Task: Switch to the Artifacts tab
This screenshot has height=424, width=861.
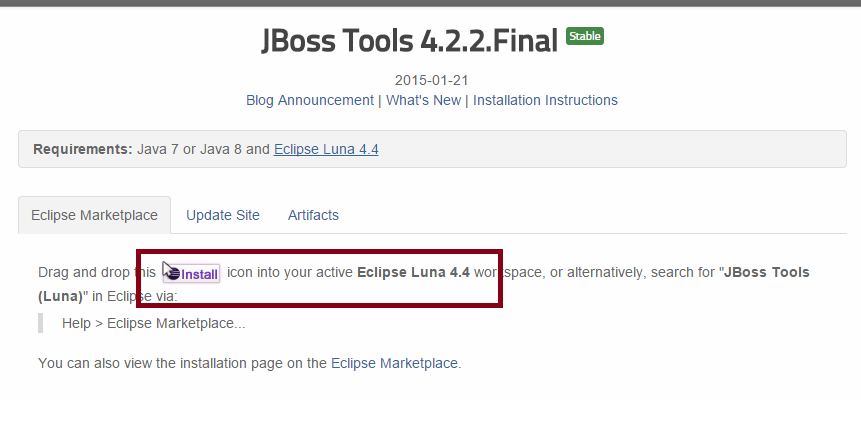Action: click(x=313, y=215)
